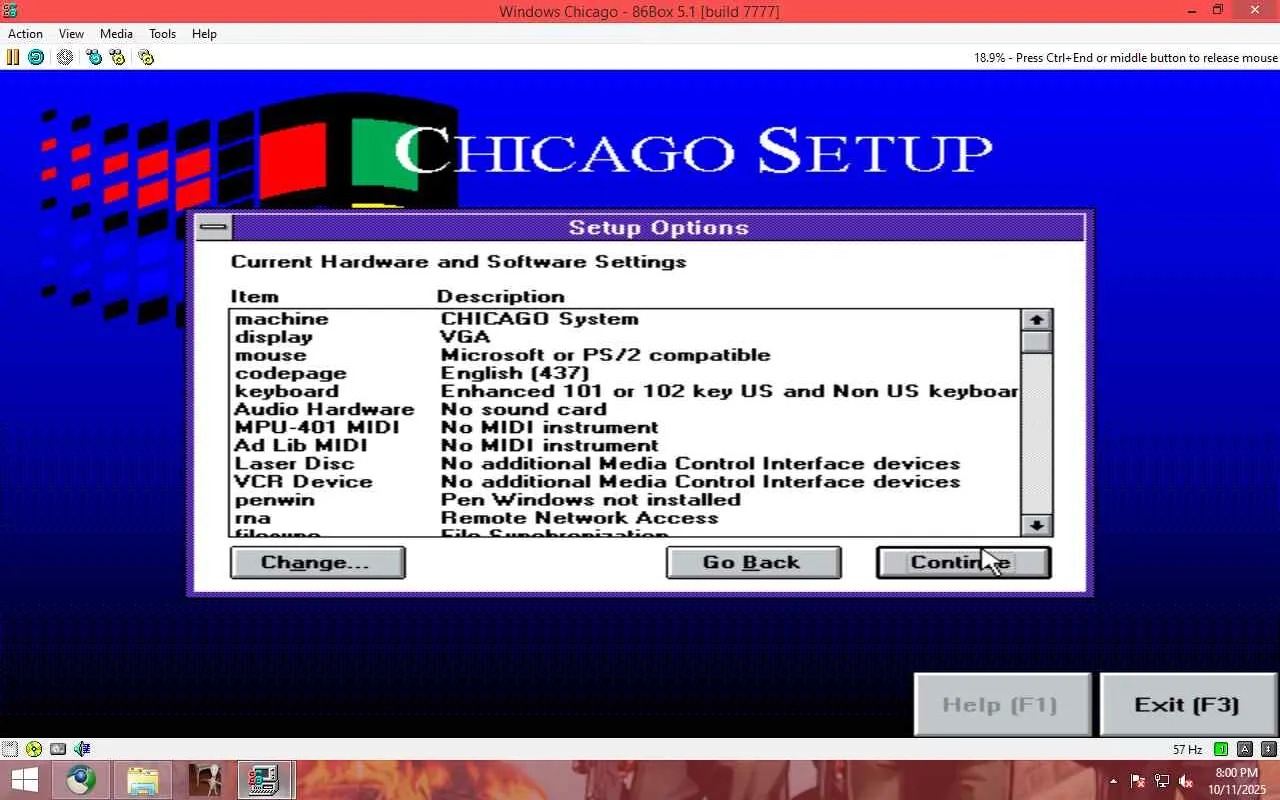Click the Change... button
Viewport: 1280px width, 800px height.
point(317,562)
